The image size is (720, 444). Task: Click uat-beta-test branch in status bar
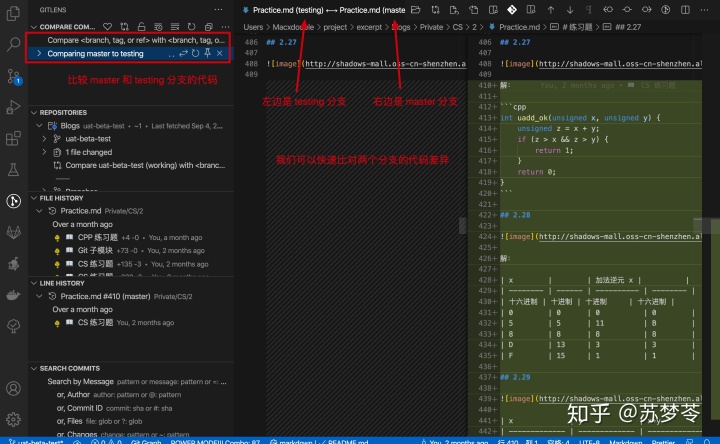36,441
